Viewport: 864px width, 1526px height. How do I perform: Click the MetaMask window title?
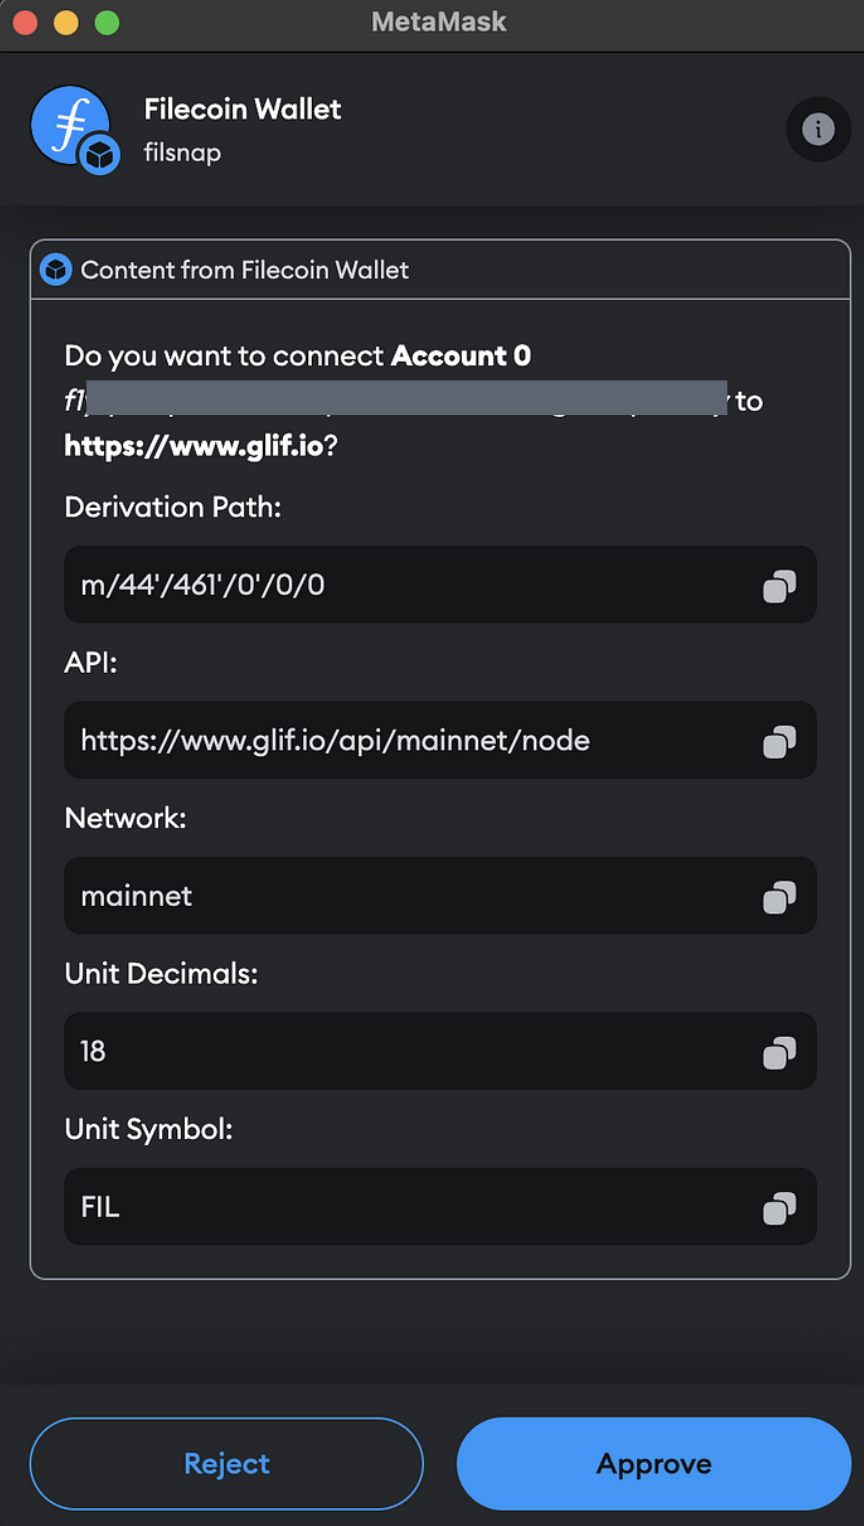coord(438,21)
